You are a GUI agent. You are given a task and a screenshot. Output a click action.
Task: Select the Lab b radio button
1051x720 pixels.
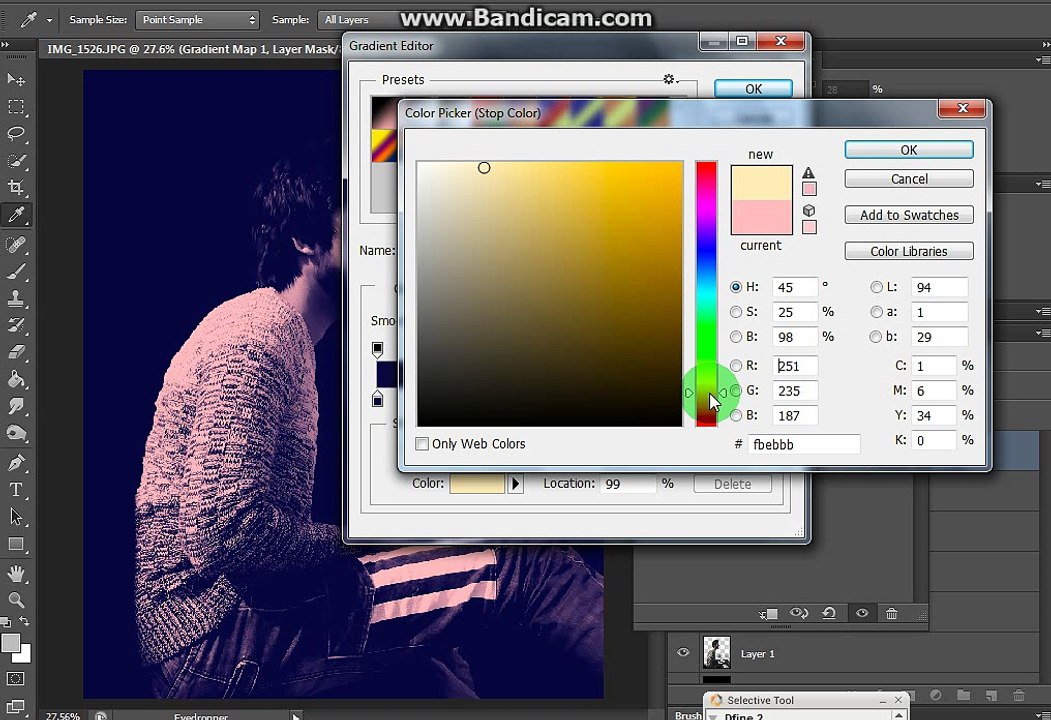point(876,337)
